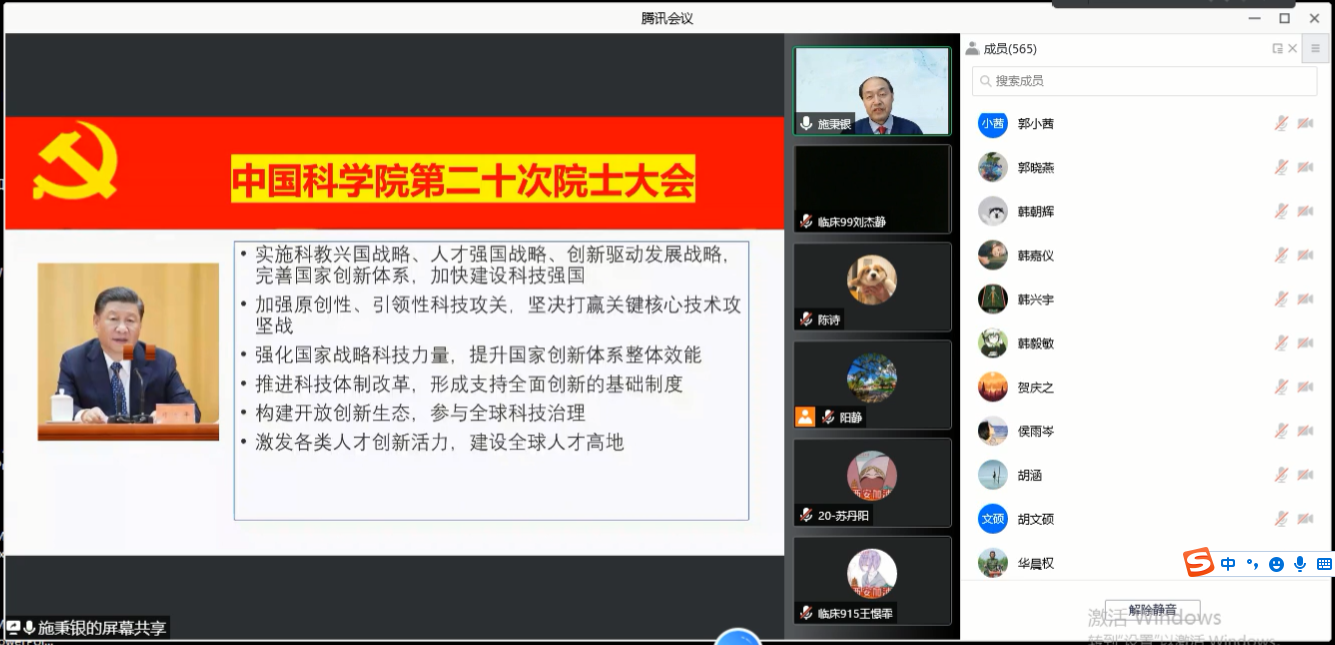Click 贺庆之's sunset avatar

(x=993, y=387)
